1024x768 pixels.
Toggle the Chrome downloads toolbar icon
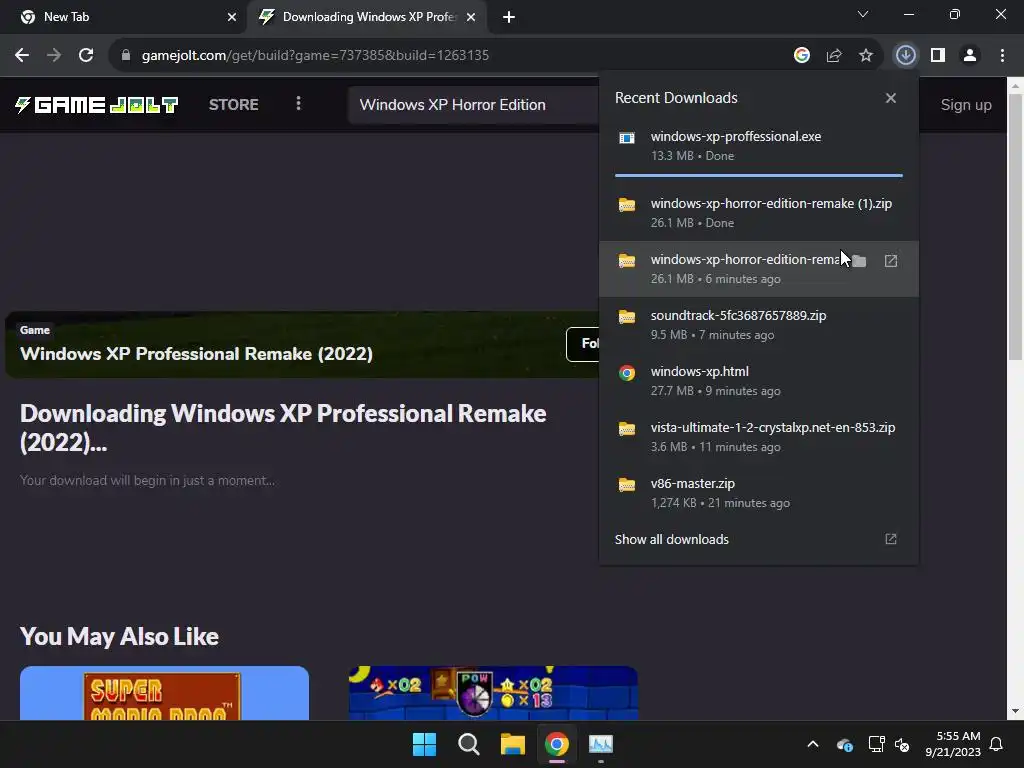pos(905,56)
